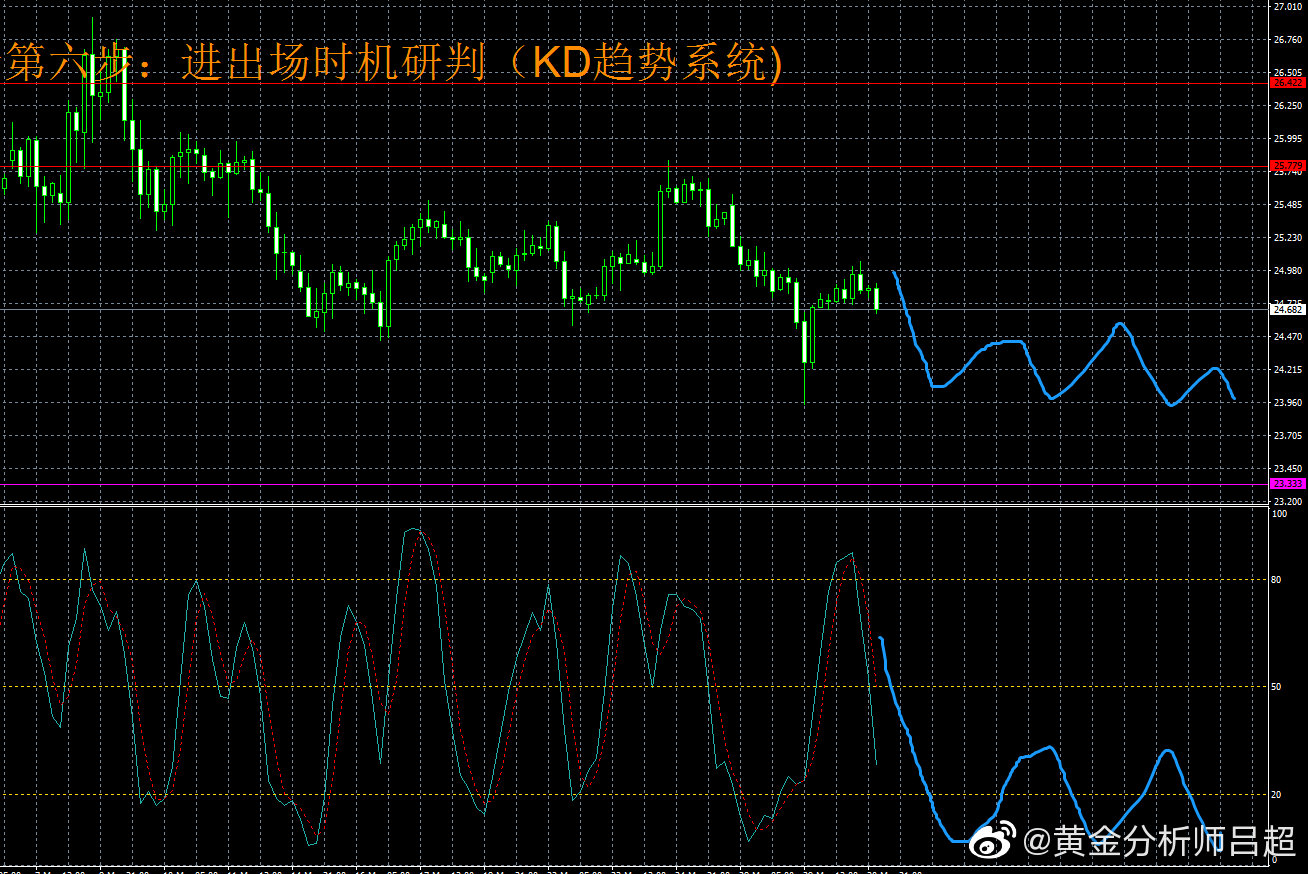
Task: Click the red horizontal line at 25.779
Action: click(600, 167)
